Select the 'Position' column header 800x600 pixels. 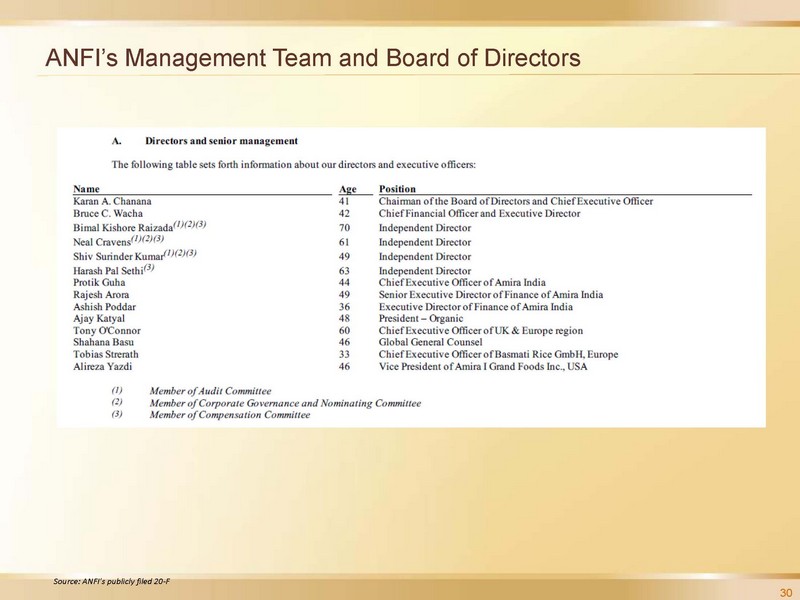click(397, 188)
